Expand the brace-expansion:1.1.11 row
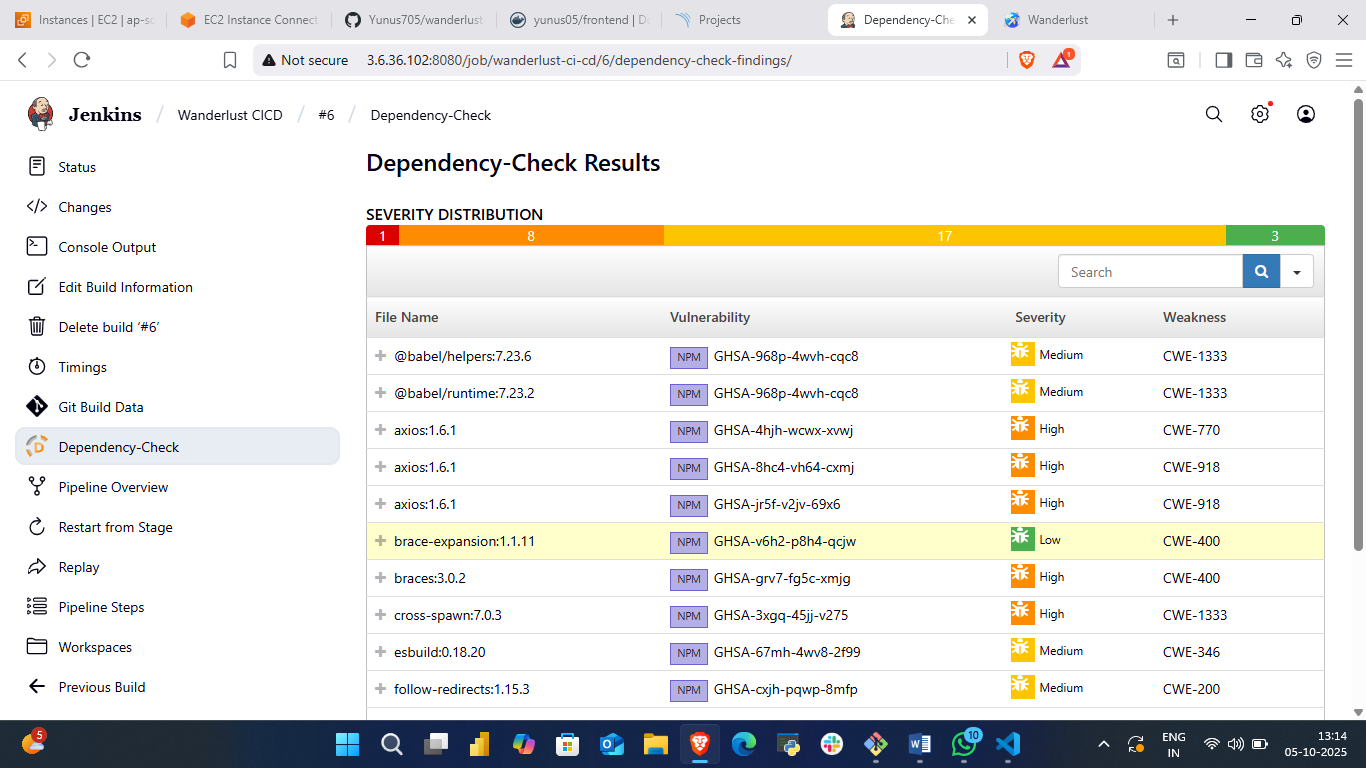Viewport: 1366px width, 768px height. (x=380, y=541)
